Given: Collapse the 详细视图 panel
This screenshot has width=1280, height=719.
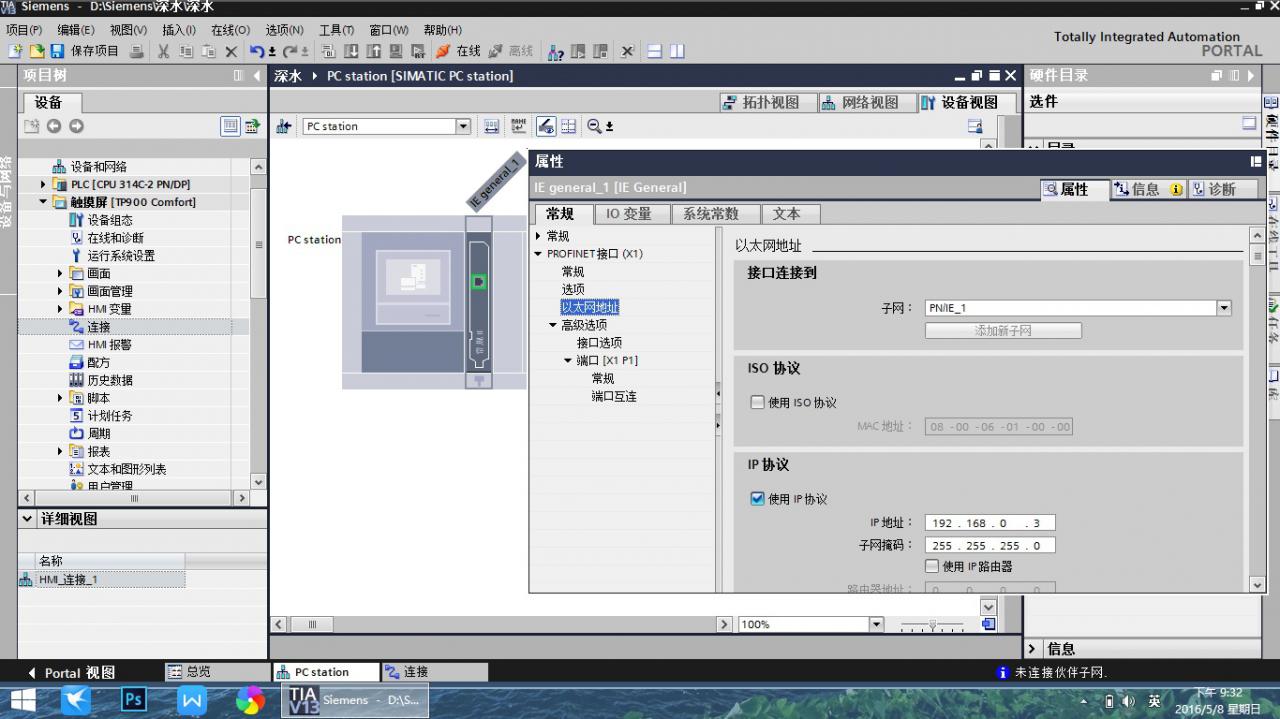Looking at the screenshot, I should tap(27, 519).
